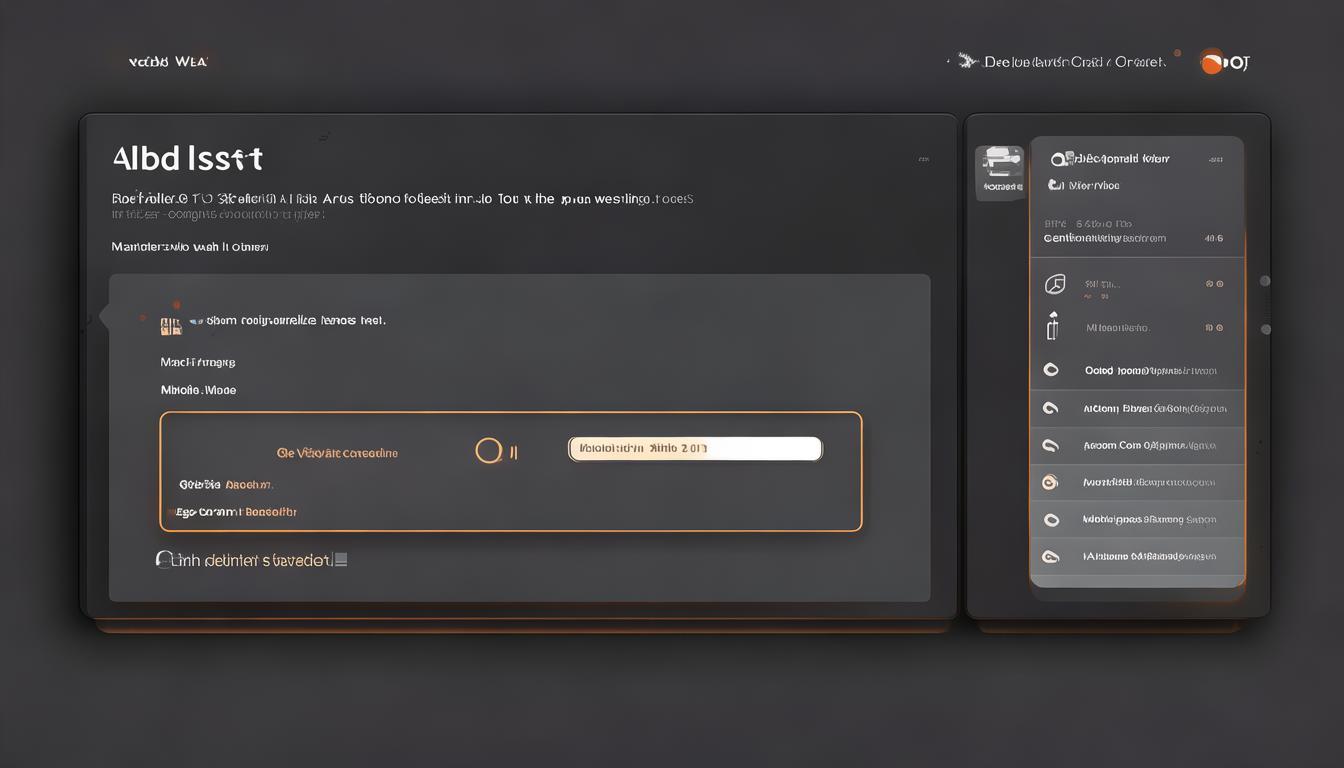Click the orange-tinted round icon in the side list

[1050, 482]
